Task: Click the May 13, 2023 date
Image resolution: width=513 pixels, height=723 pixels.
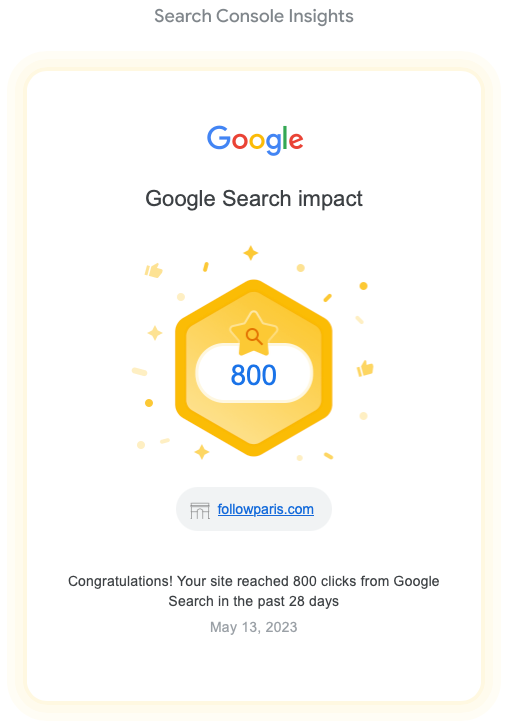Action: (254, 627)
